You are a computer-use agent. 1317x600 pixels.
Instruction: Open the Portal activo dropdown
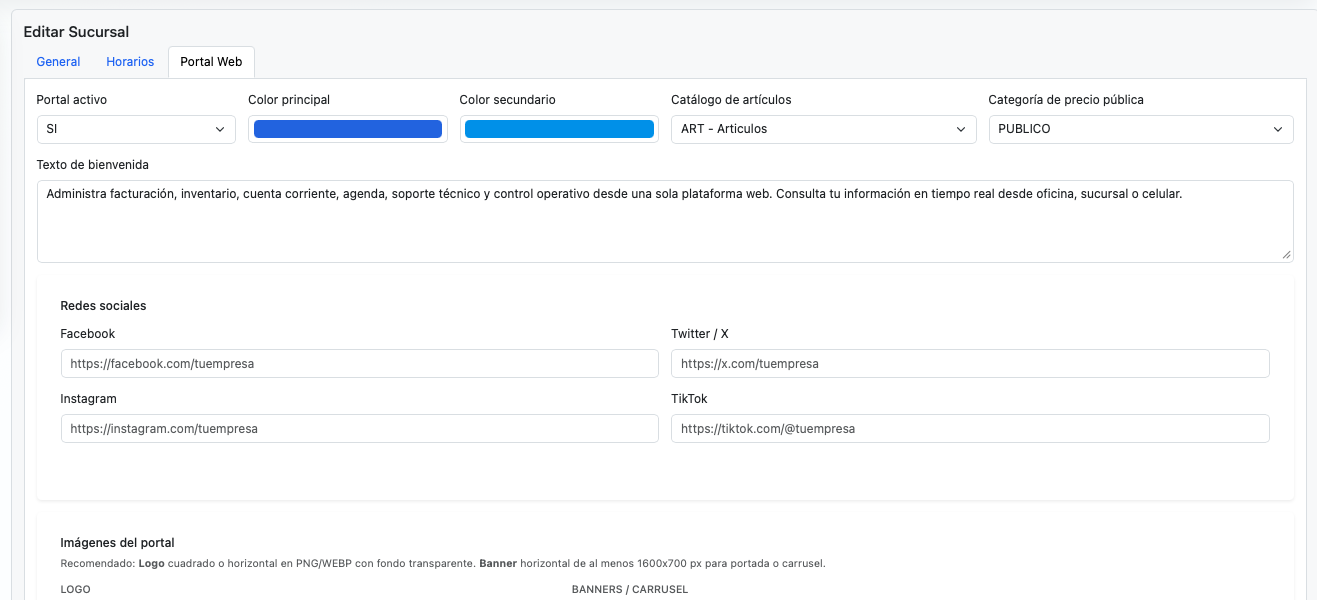point(135,129)
